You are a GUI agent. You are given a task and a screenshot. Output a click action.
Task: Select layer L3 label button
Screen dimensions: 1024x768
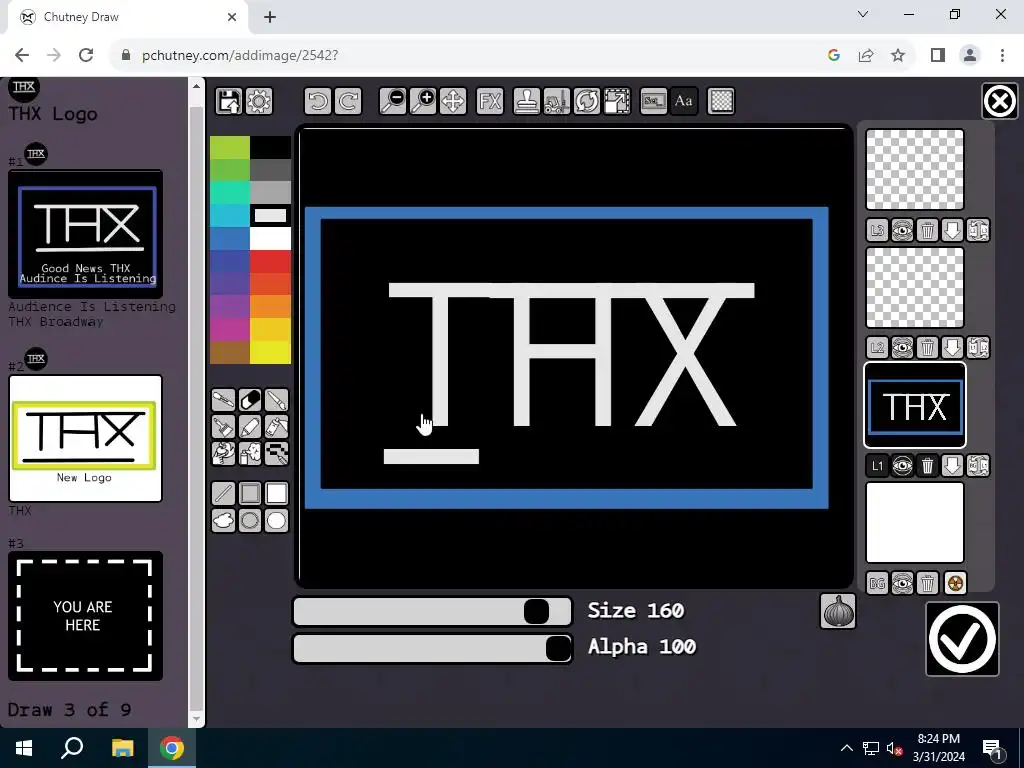[x=877, y=231]
